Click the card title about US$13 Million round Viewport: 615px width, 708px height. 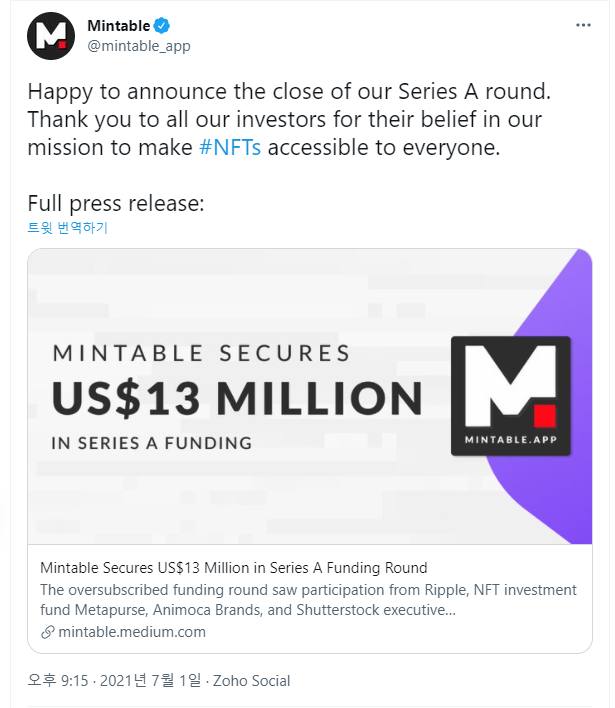coord(233,568)
